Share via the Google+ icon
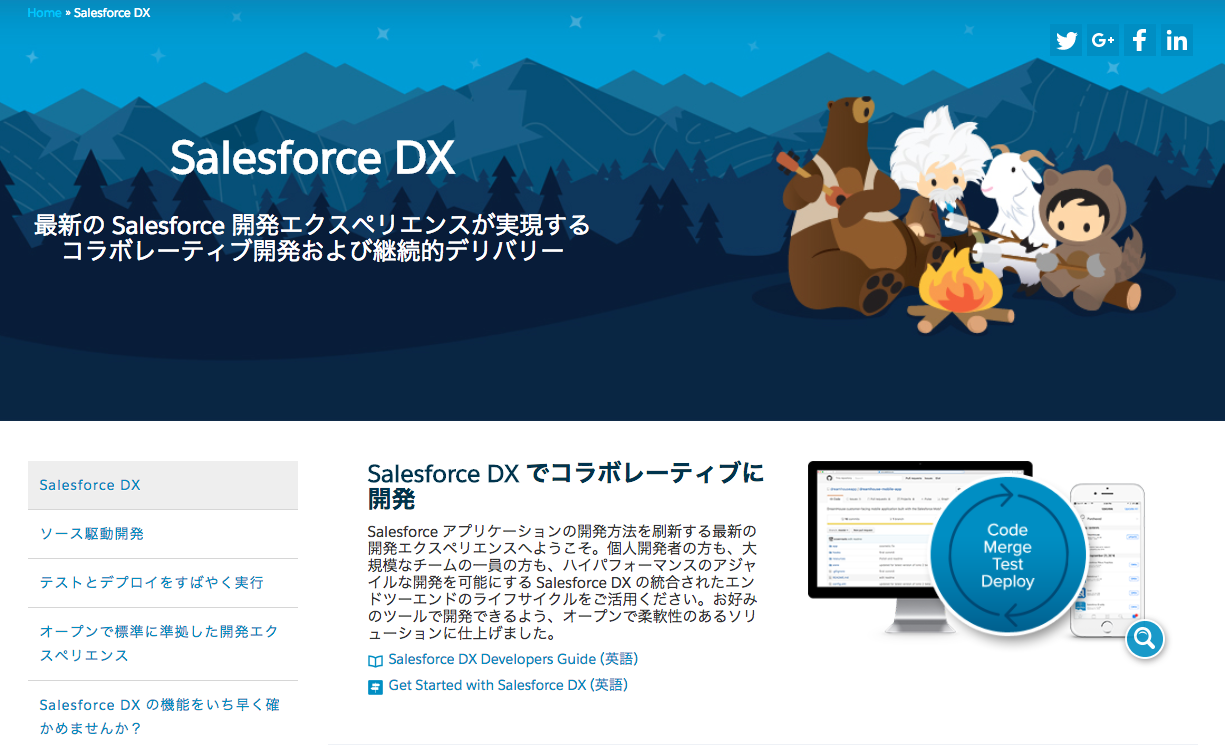Screen dimensions: 1225x745 click(x=1103, y=40)
